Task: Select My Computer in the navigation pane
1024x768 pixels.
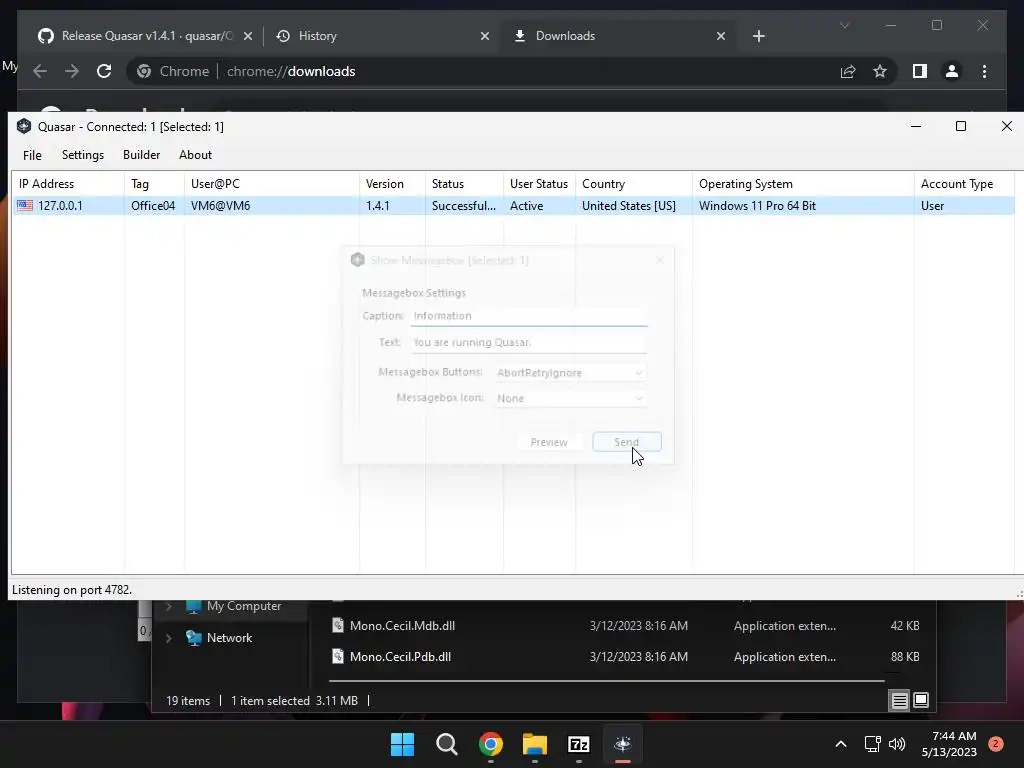Action: click(244, 606)
